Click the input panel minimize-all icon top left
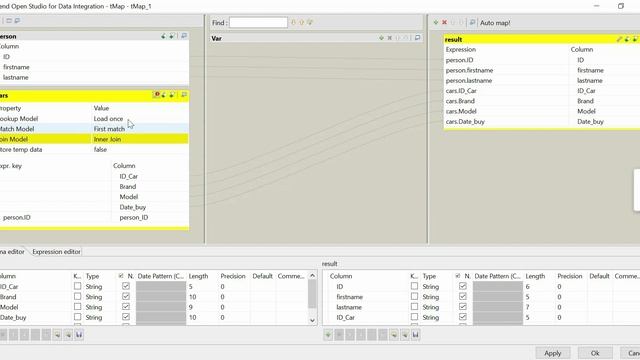This screenshot has width=640, height=360. tap(17, 20)
